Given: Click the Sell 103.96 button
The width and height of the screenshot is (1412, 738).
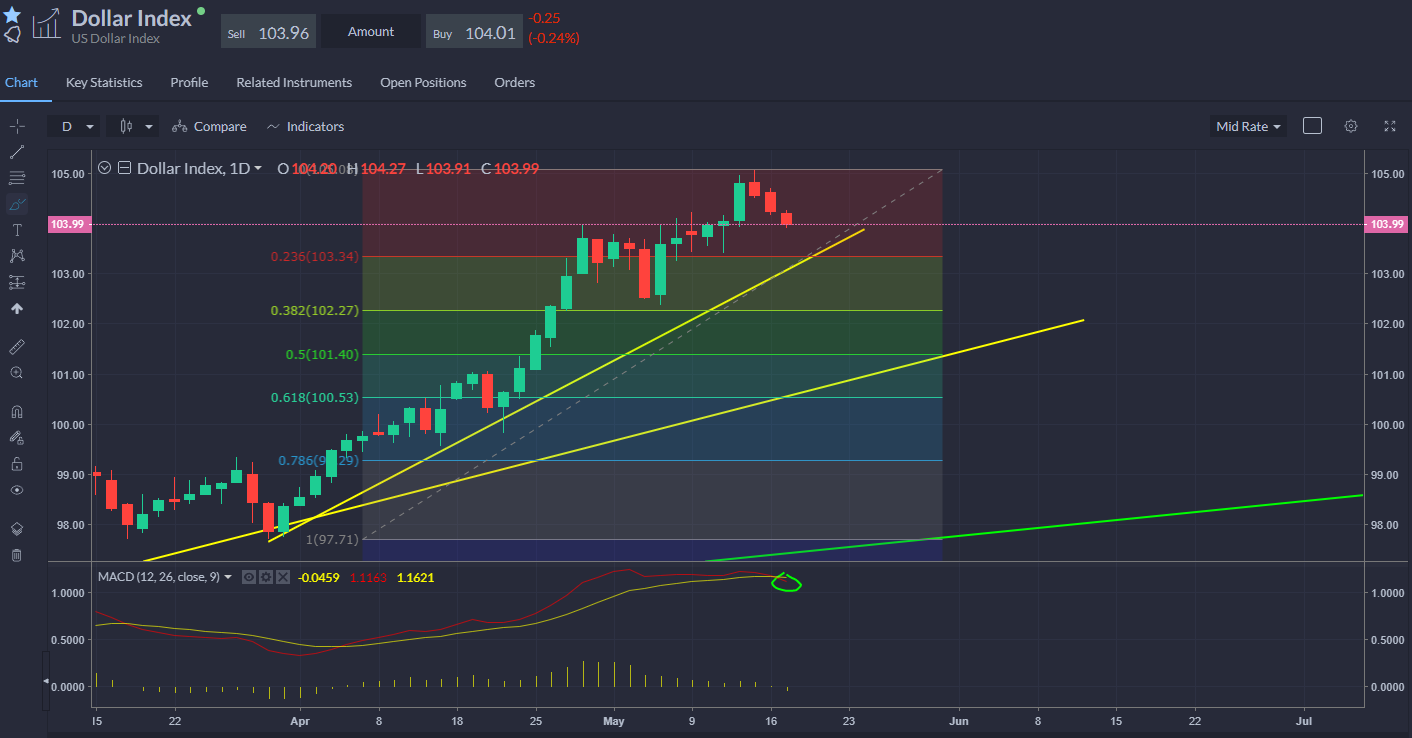Looking at the screenshot, I should point(268,32).
